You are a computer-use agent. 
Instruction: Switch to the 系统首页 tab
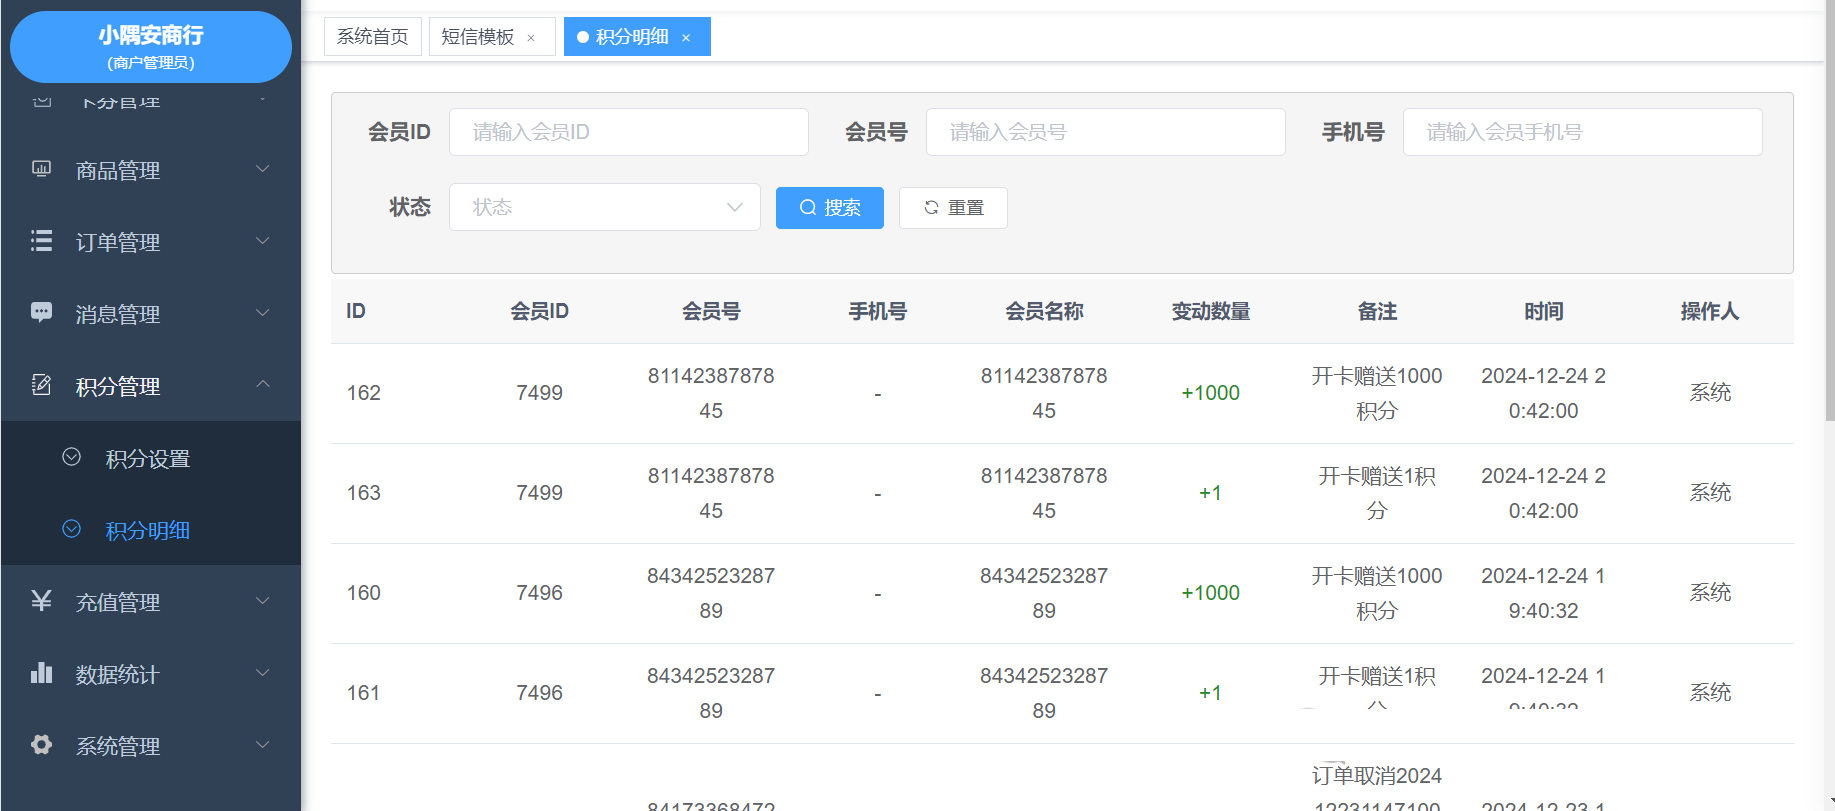(372, 37)
